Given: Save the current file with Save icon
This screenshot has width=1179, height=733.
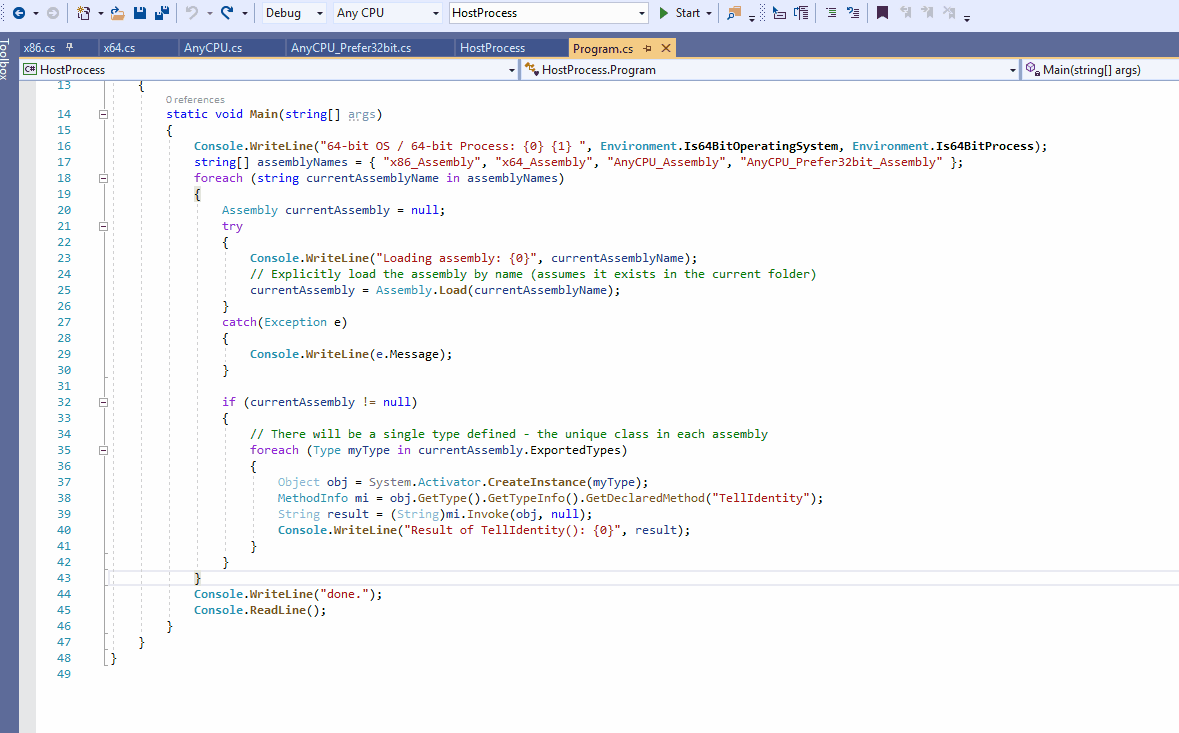Looking at the screenshot, I should coord(139,13).
